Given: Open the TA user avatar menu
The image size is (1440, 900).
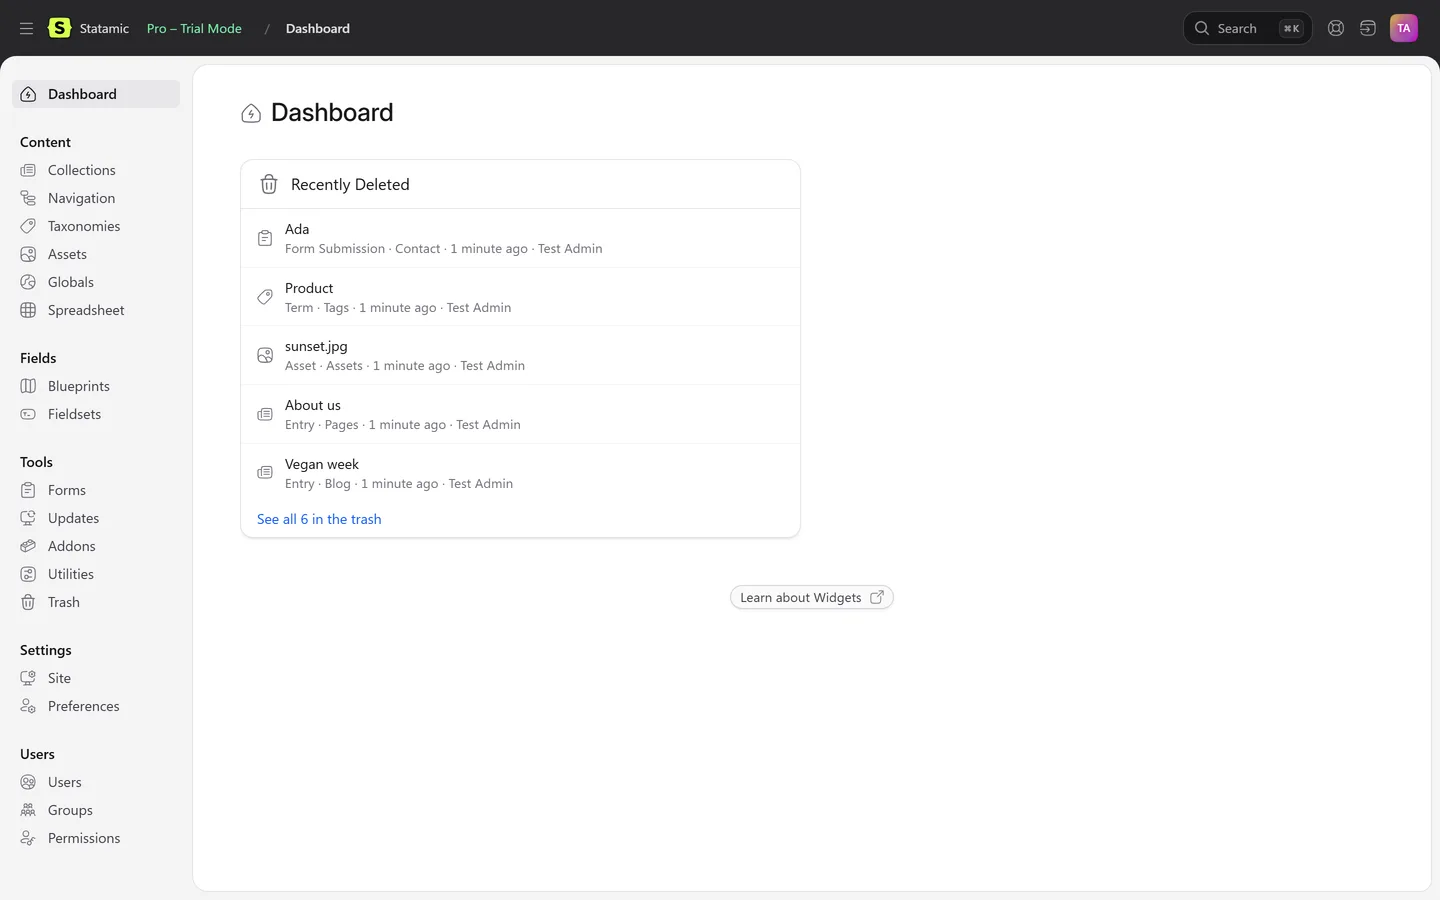Looking at the screenshot, I should tap(1404, 28).
